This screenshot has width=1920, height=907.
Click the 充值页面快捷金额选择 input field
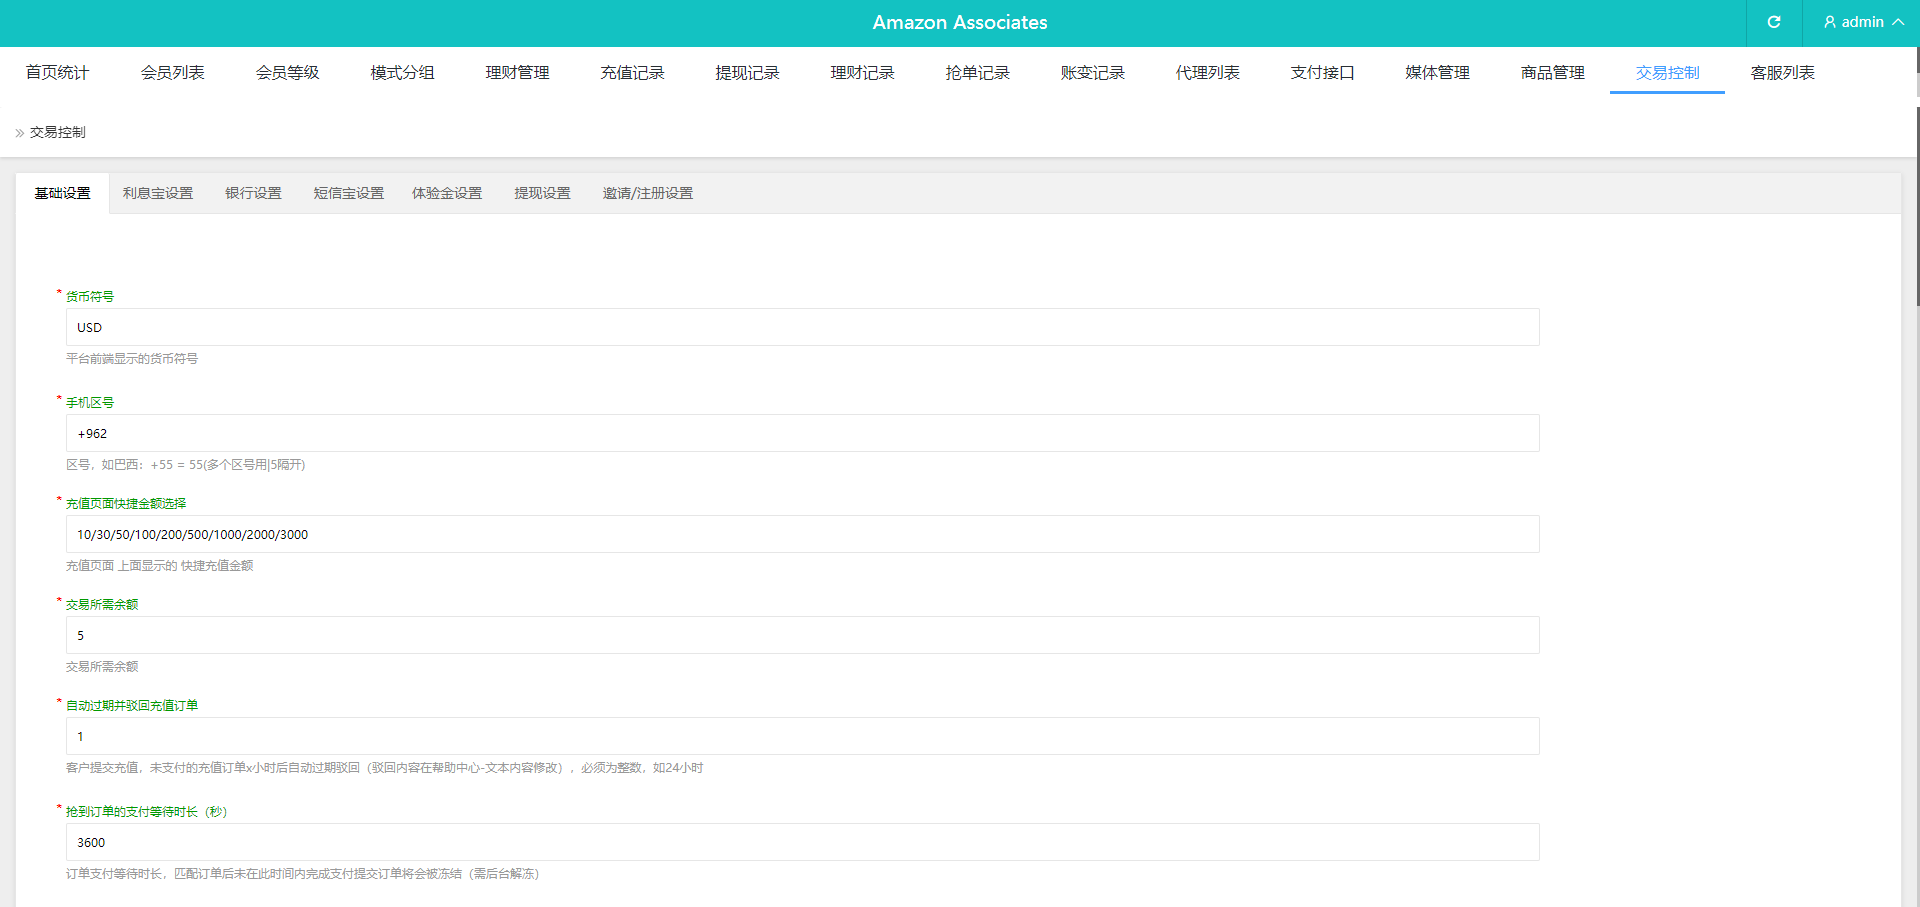pos(802,534)
